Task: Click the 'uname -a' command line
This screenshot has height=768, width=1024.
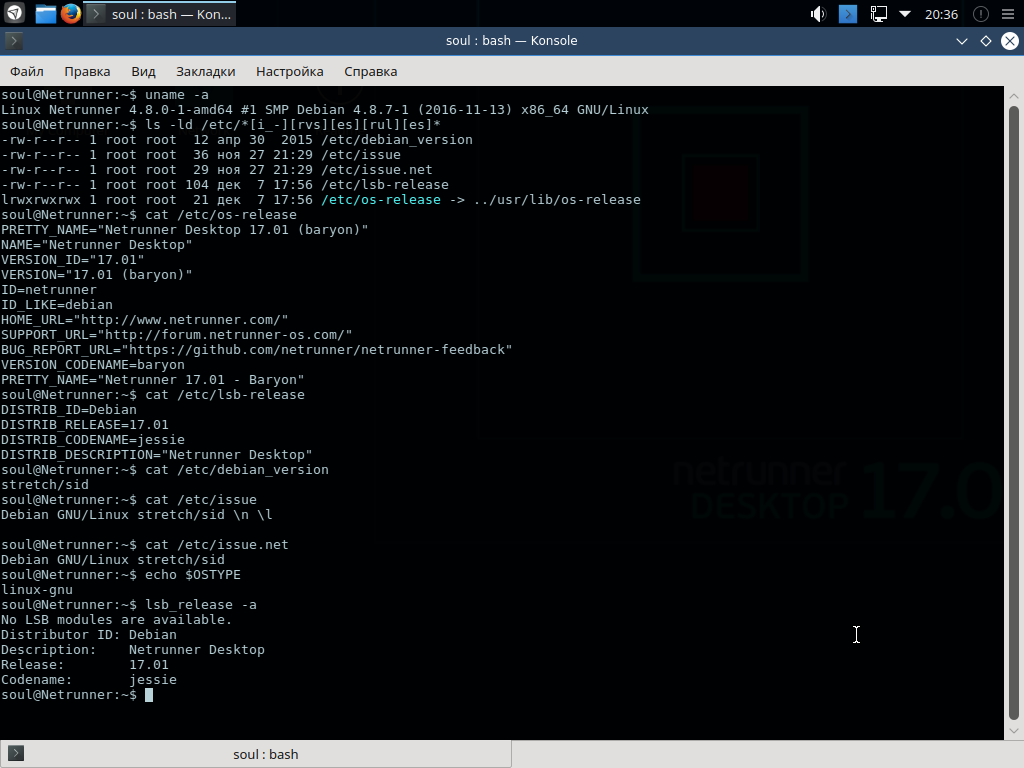Action: 105,95
